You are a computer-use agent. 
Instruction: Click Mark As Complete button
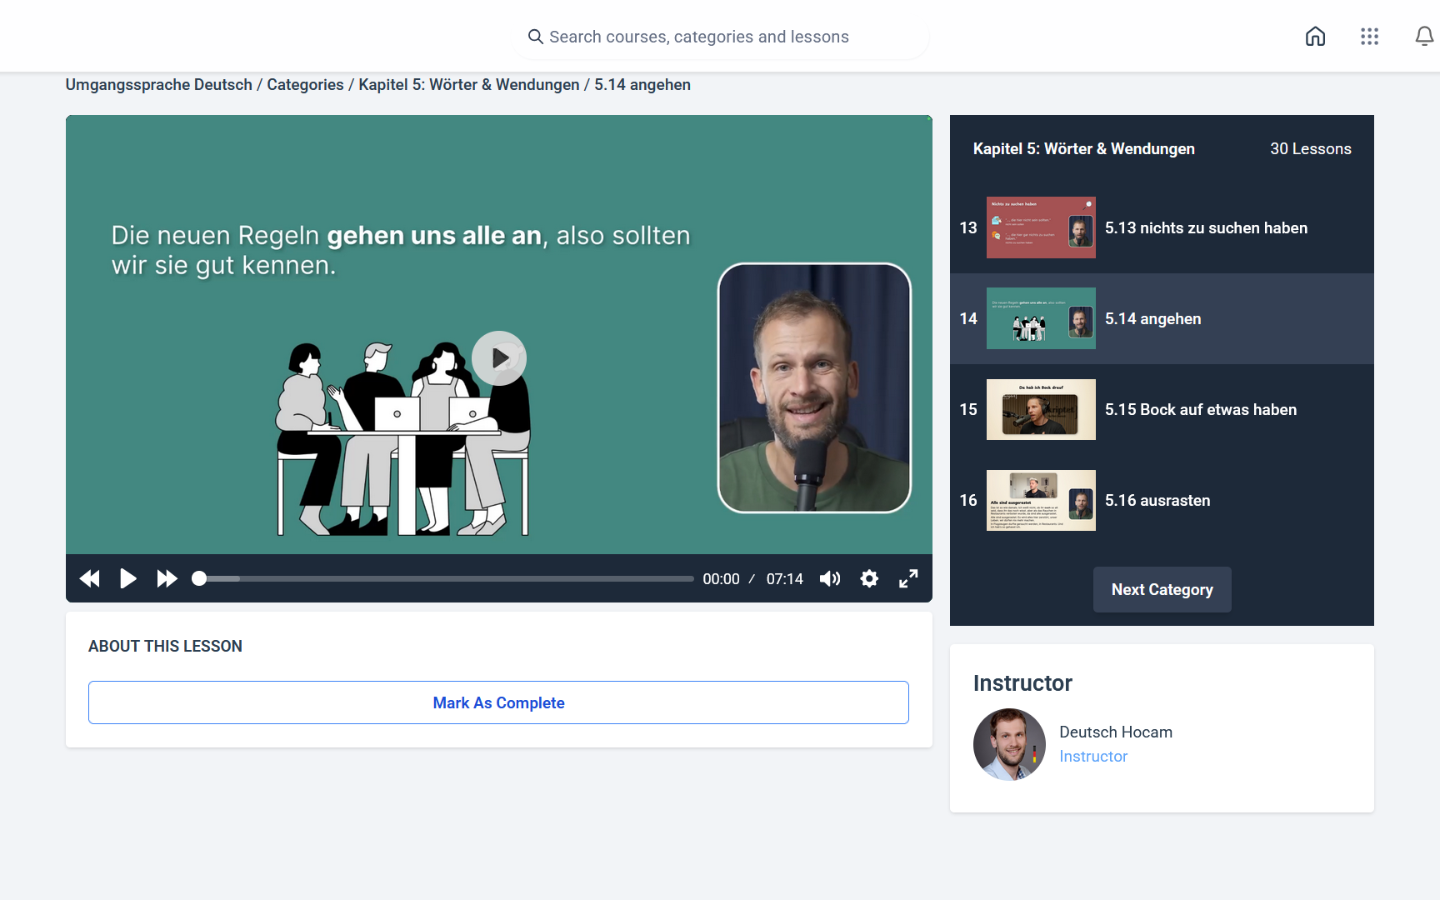(498, 703)
